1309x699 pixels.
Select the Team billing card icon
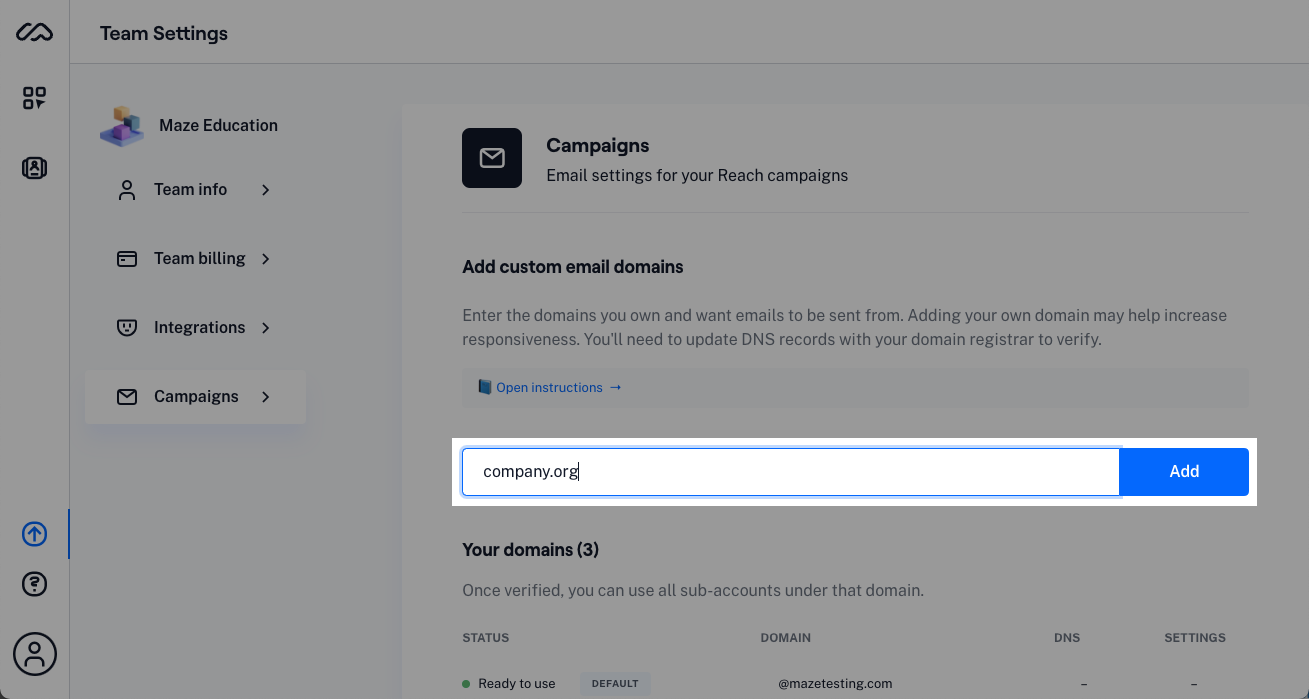click(126, 258)
